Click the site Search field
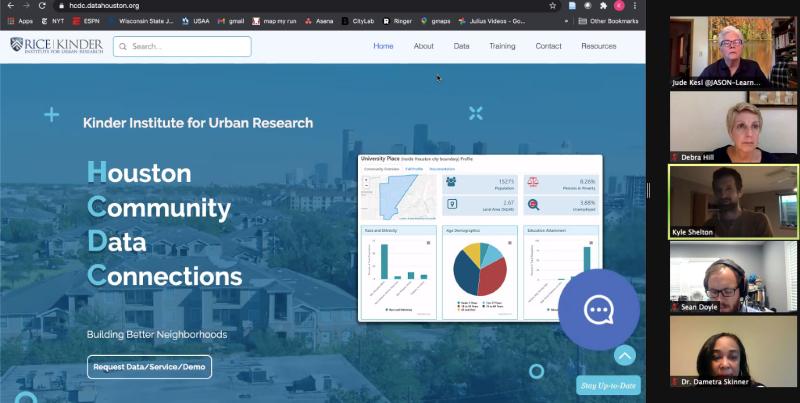Screen dimensions: 800x403 [182, 46]
